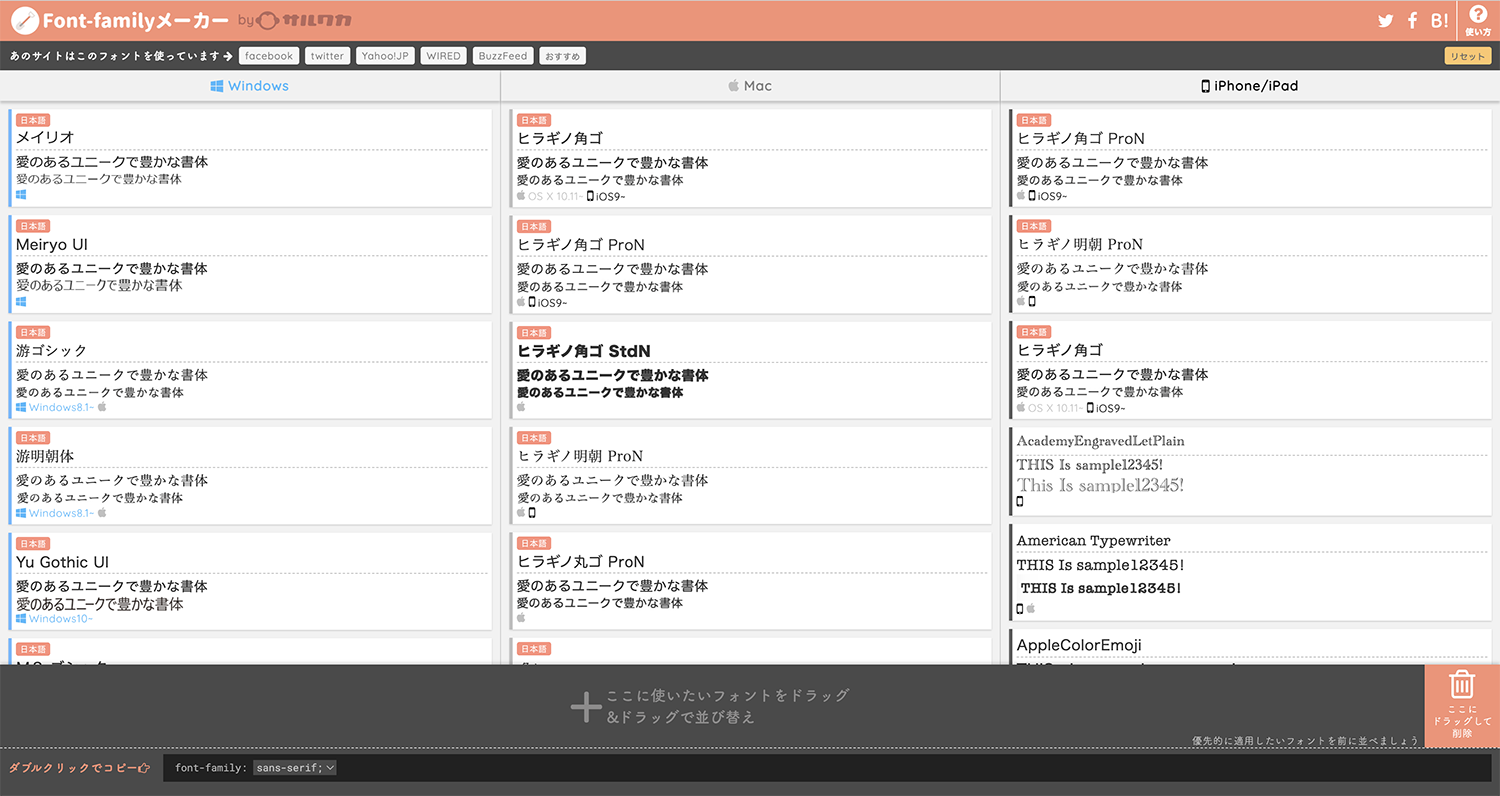Viewport: 1500px width, 796px height.
Task: Click the plus icon in drop zone
Action: click(x=586, y=708)
